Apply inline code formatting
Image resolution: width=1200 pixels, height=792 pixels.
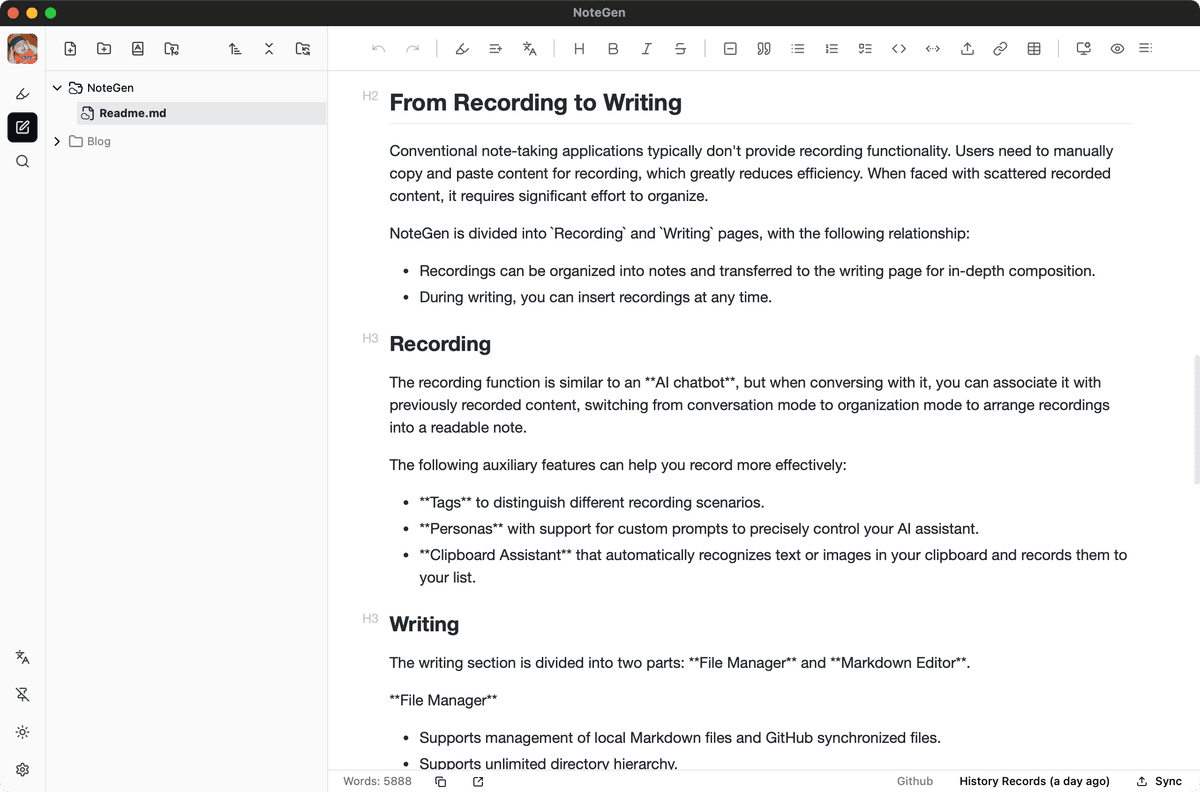click(898, 48)
